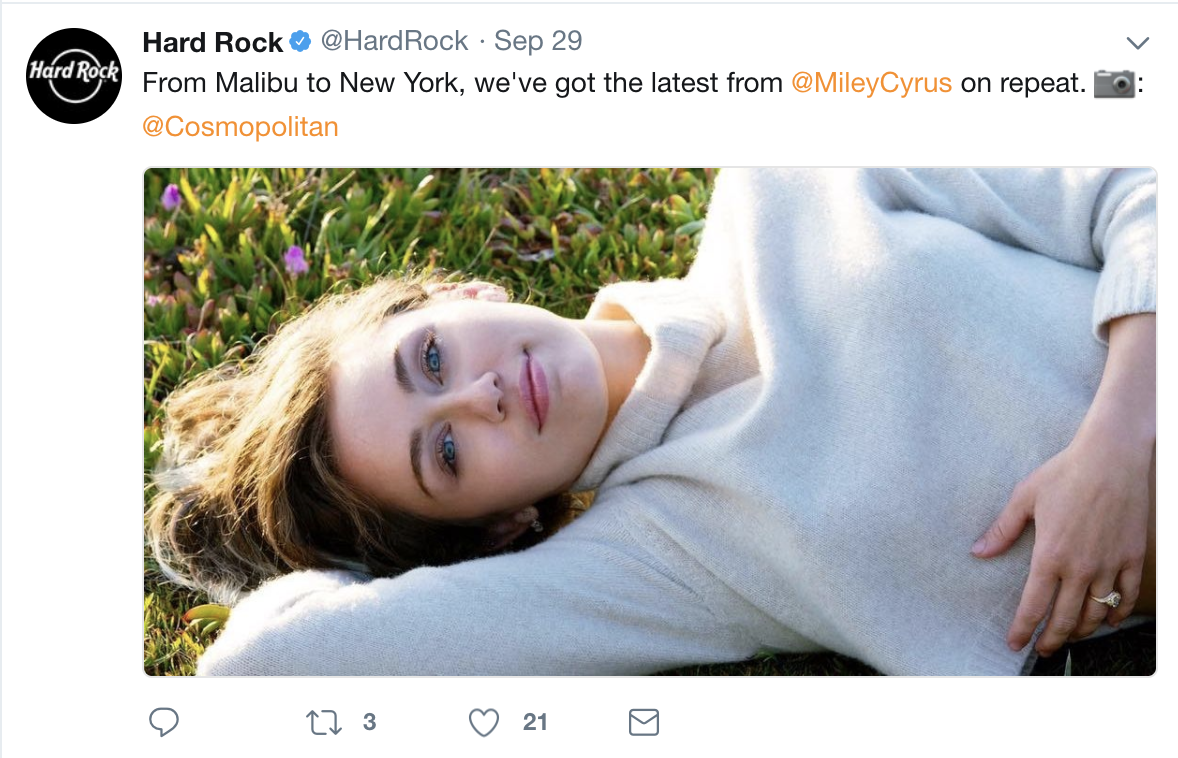The height and width of the screenshot is (758, 1178).
Task: Reply to the Hard Rock tweet
Action: (x=163, y=722)
